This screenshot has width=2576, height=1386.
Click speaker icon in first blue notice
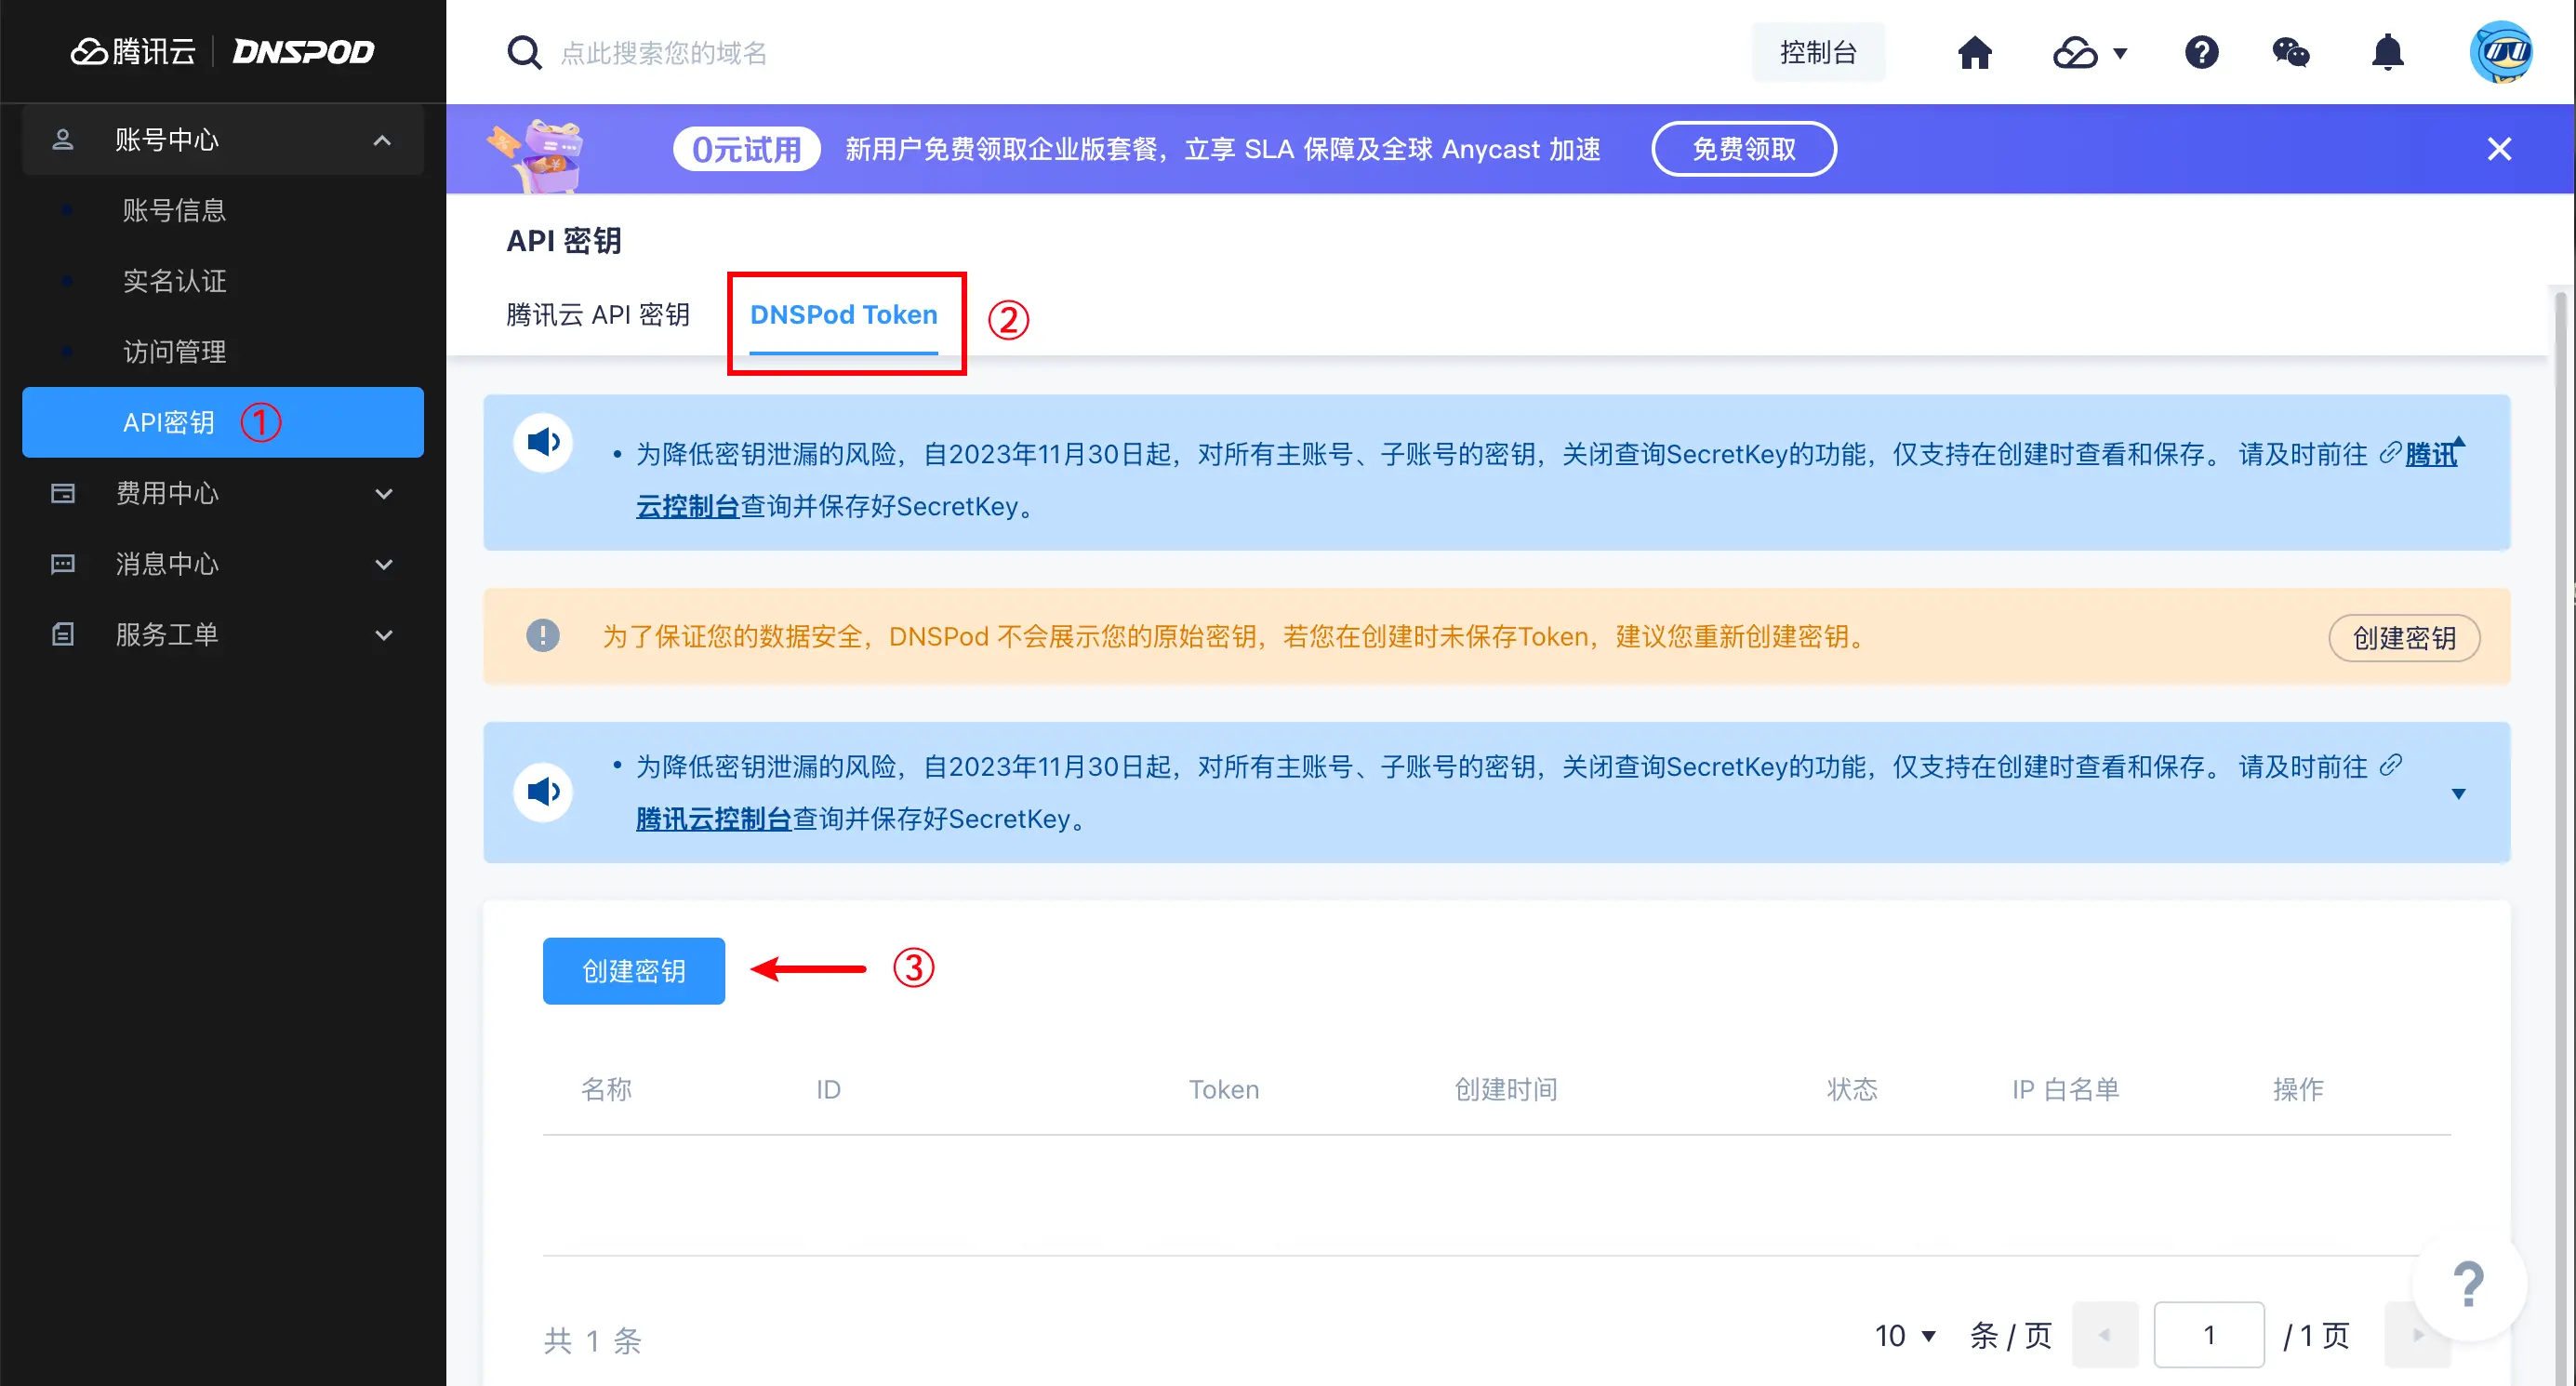543,442
